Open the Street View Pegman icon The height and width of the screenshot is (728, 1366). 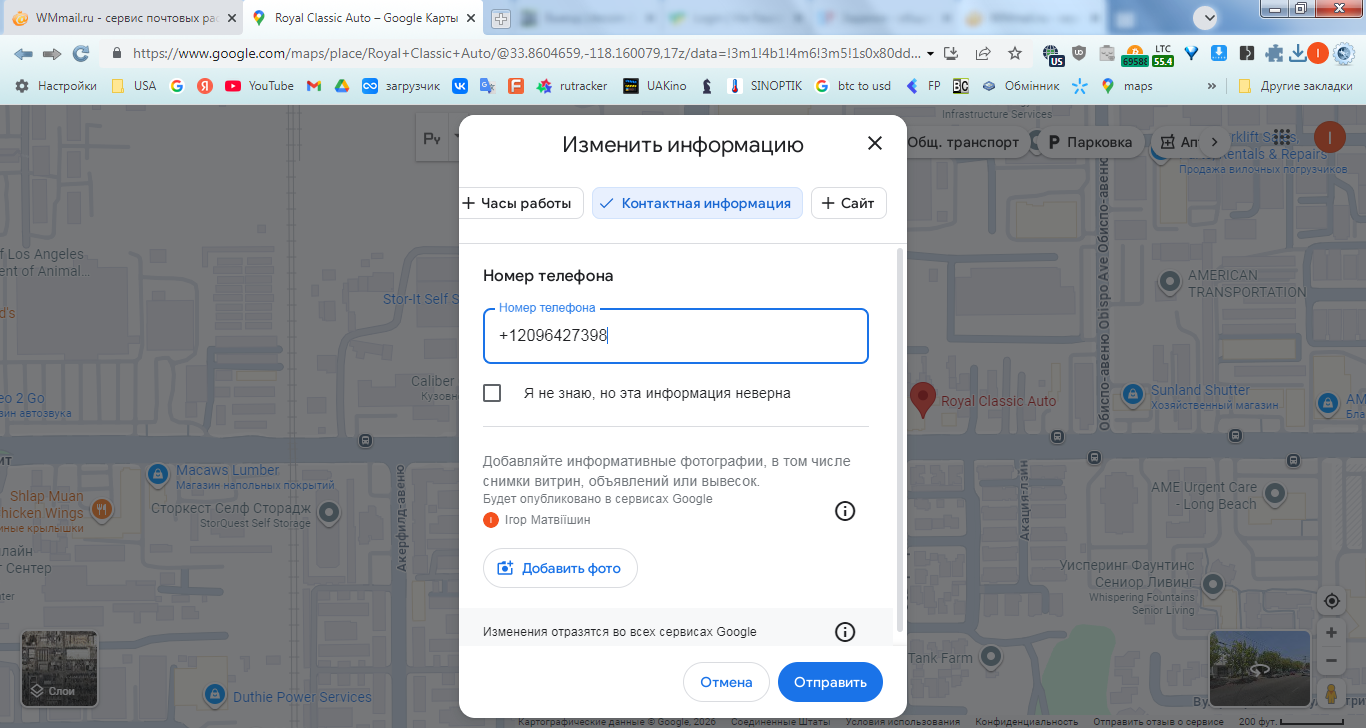click(1331, 692)
